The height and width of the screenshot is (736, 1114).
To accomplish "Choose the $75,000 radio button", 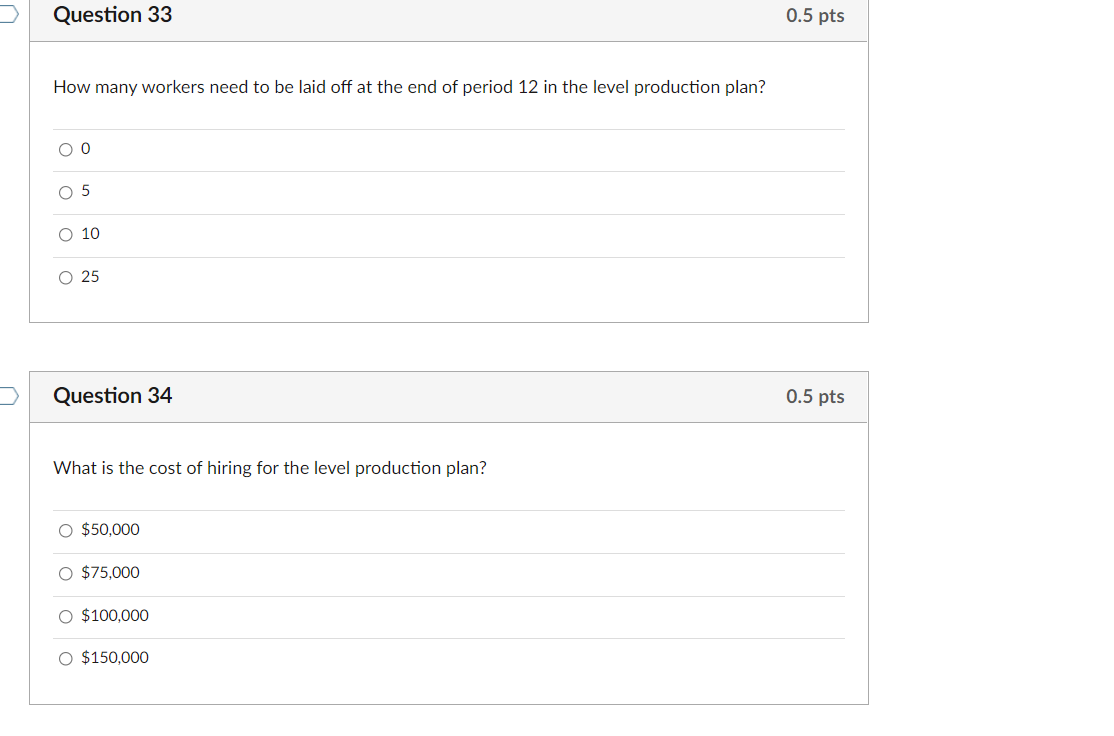I will [66, 574].
